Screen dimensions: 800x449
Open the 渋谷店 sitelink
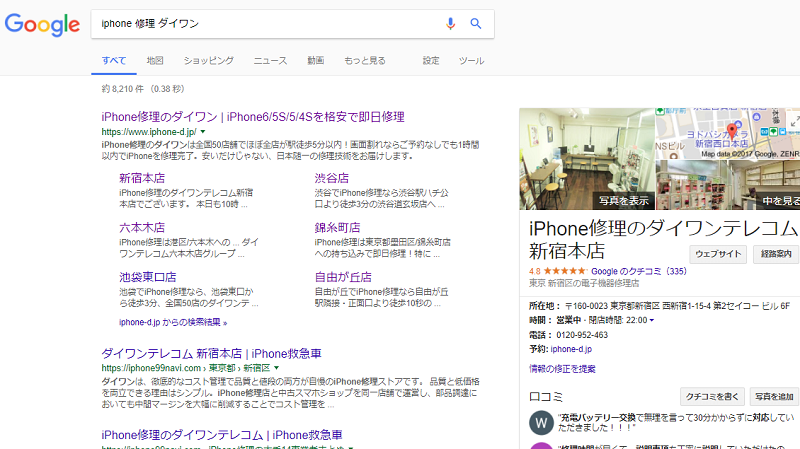(332, 178)
